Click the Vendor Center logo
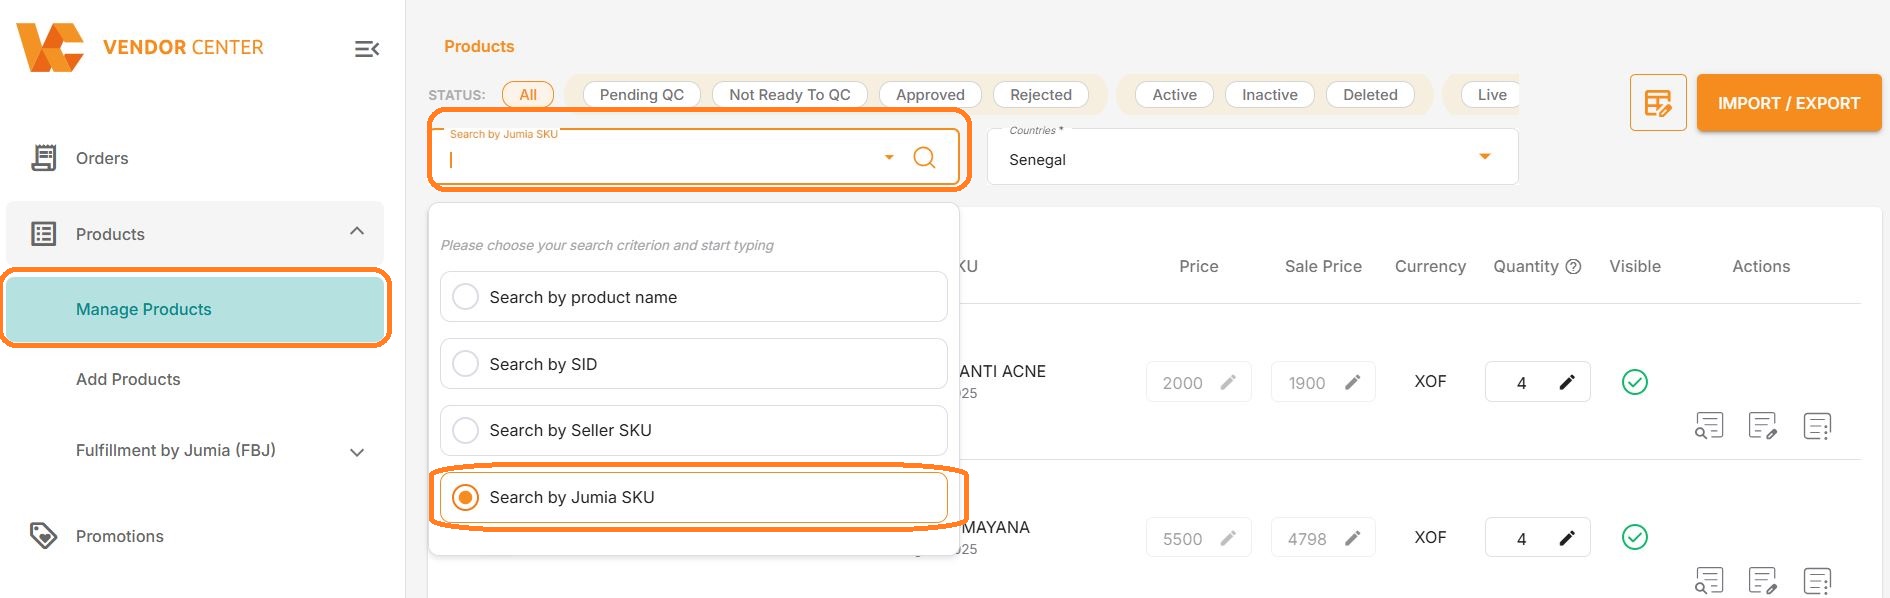This screenshot has width=1890, height=598. (x=140, y=47)
